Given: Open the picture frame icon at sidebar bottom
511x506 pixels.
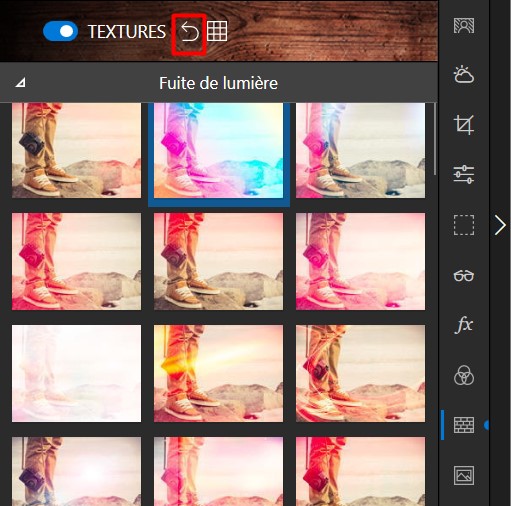Looking at the screenshot, I should 464,475.
